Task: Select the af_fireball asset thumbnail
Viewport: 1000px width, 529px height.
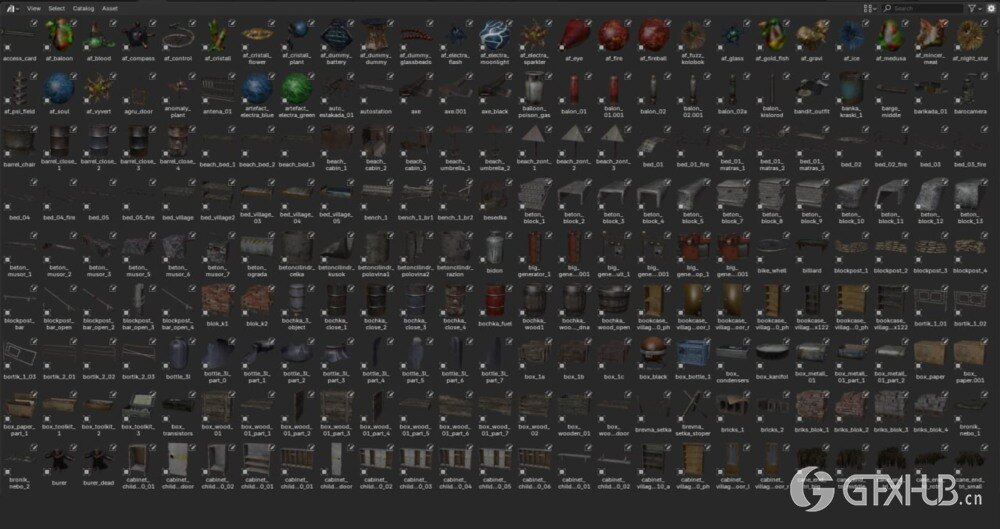Action: coord(653,34)
